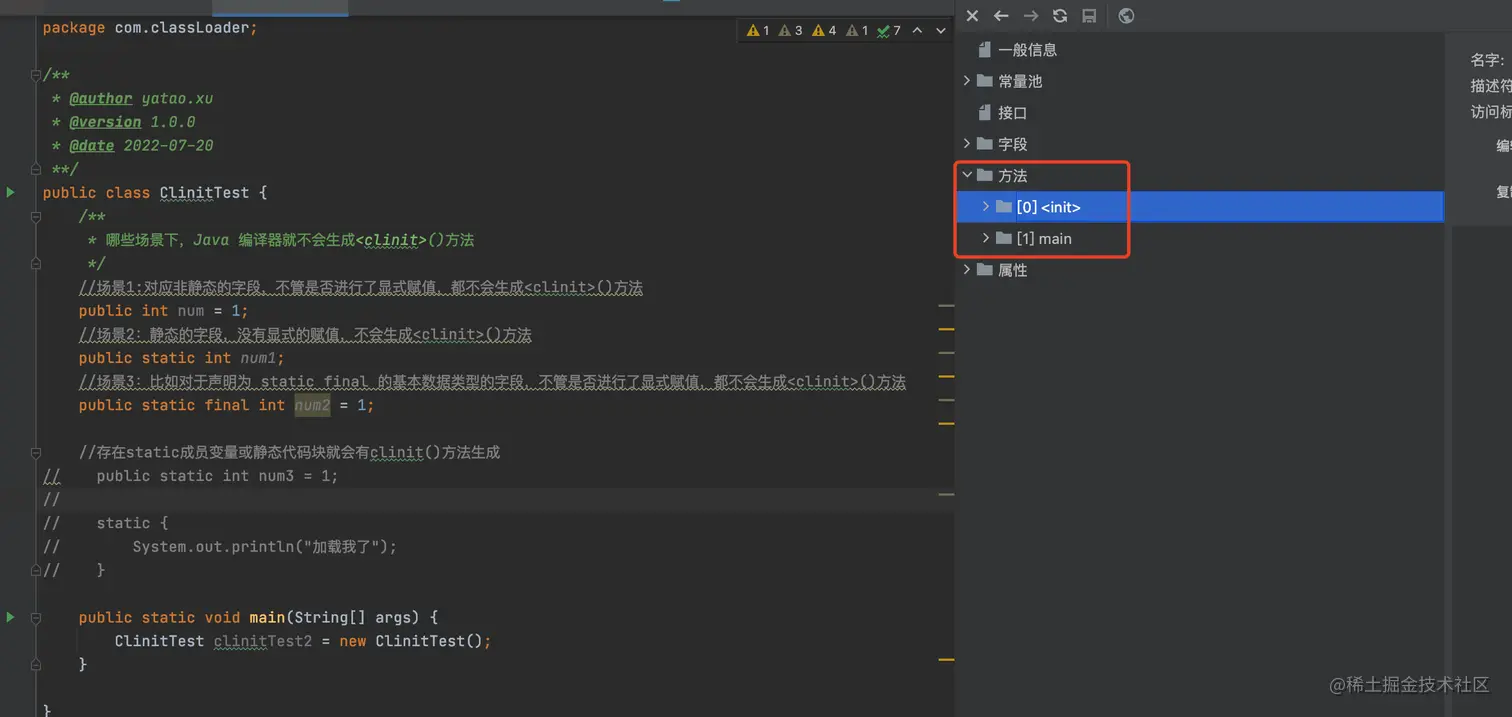Jump to previous highlighted problem with up arrow

pos(917,31)
